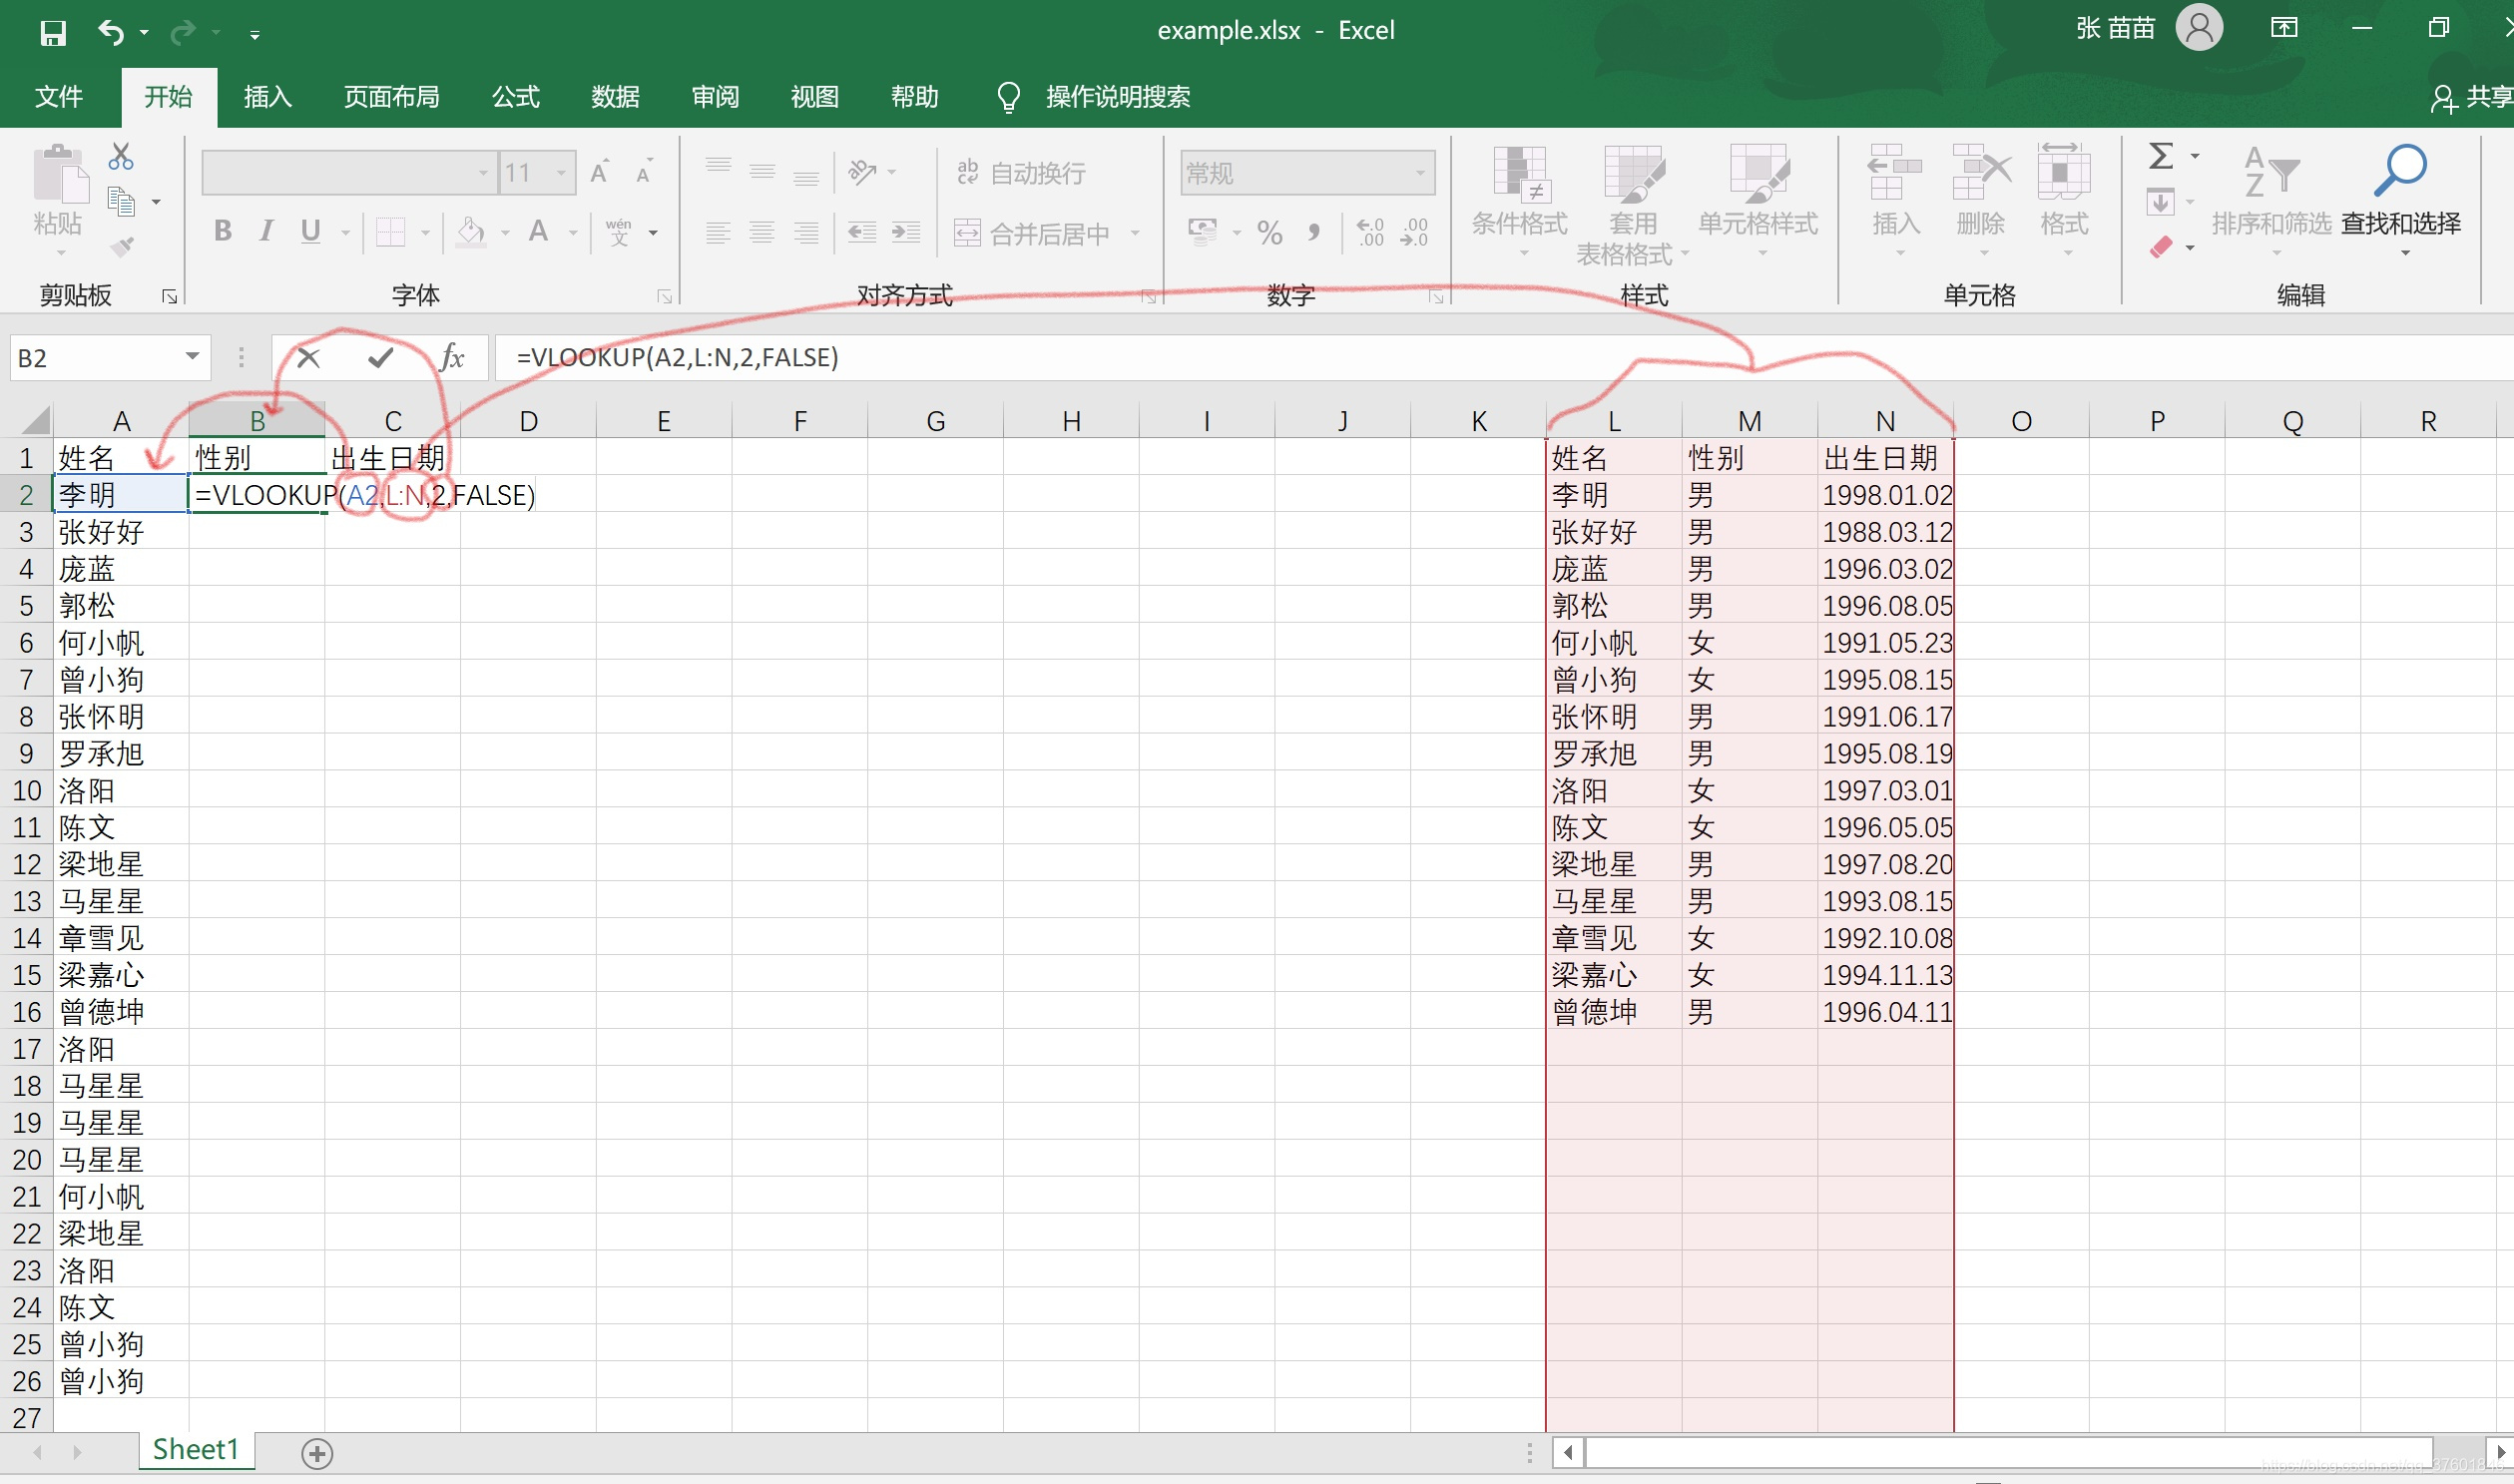Switch to the 公式 ribbon tab
Image resolution: width=2514 pixels, height=1484 pixels.
tap(515, 97)
